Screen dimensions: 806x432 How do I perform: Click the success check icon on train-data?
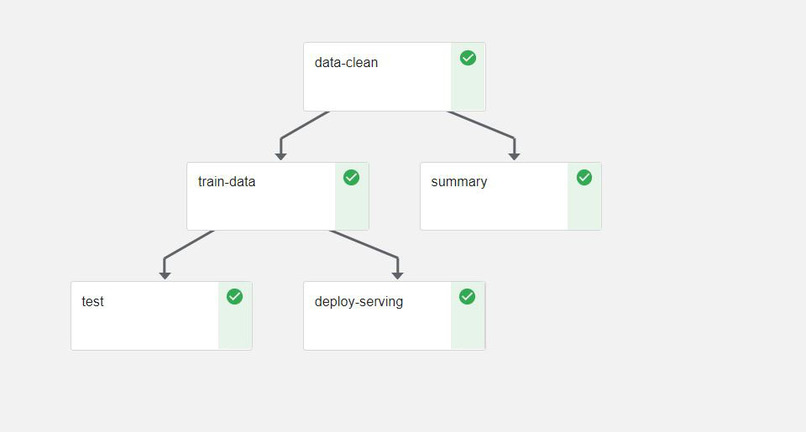pos(351,177)
